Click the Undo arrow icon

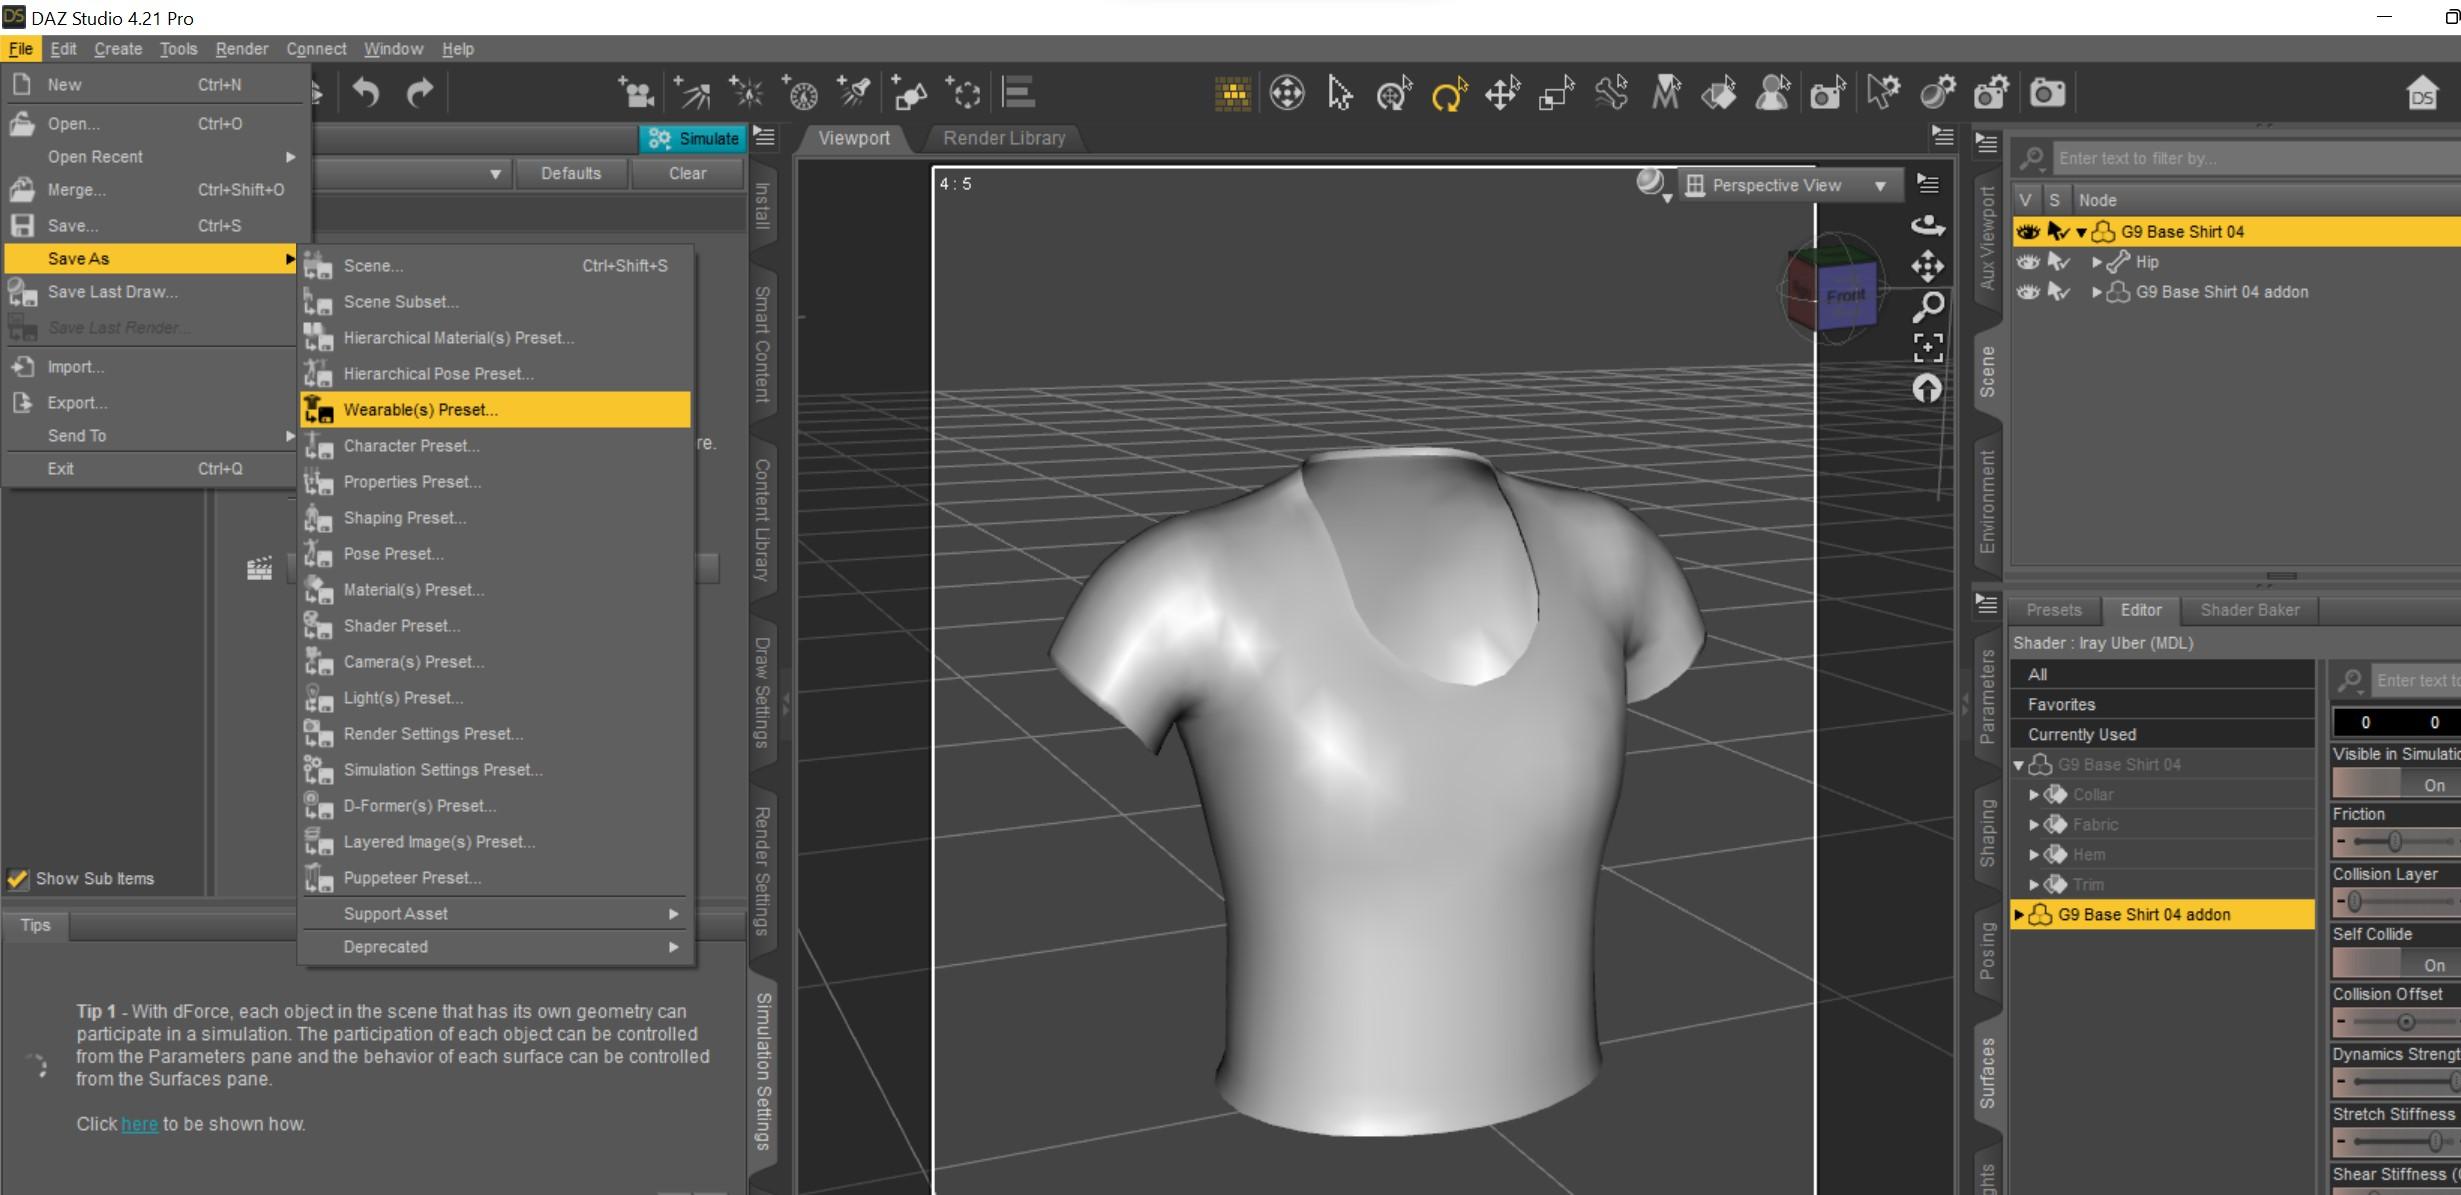(366, 93)
